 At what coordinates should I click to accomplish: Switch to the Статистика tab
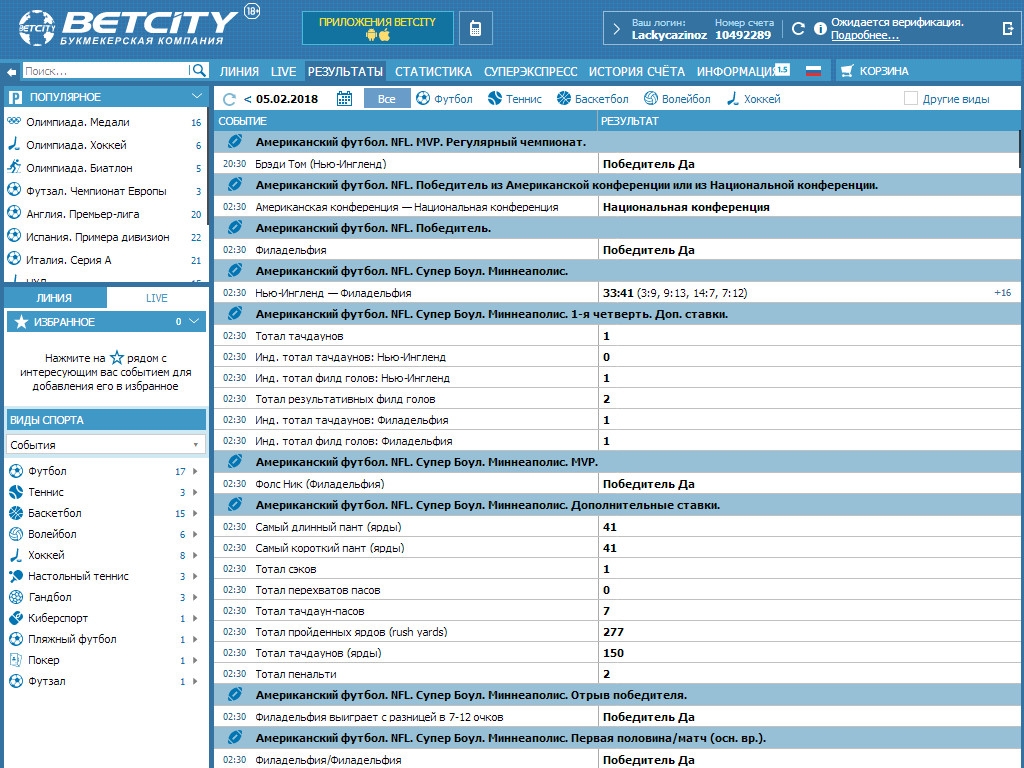[x=433, y=71]
